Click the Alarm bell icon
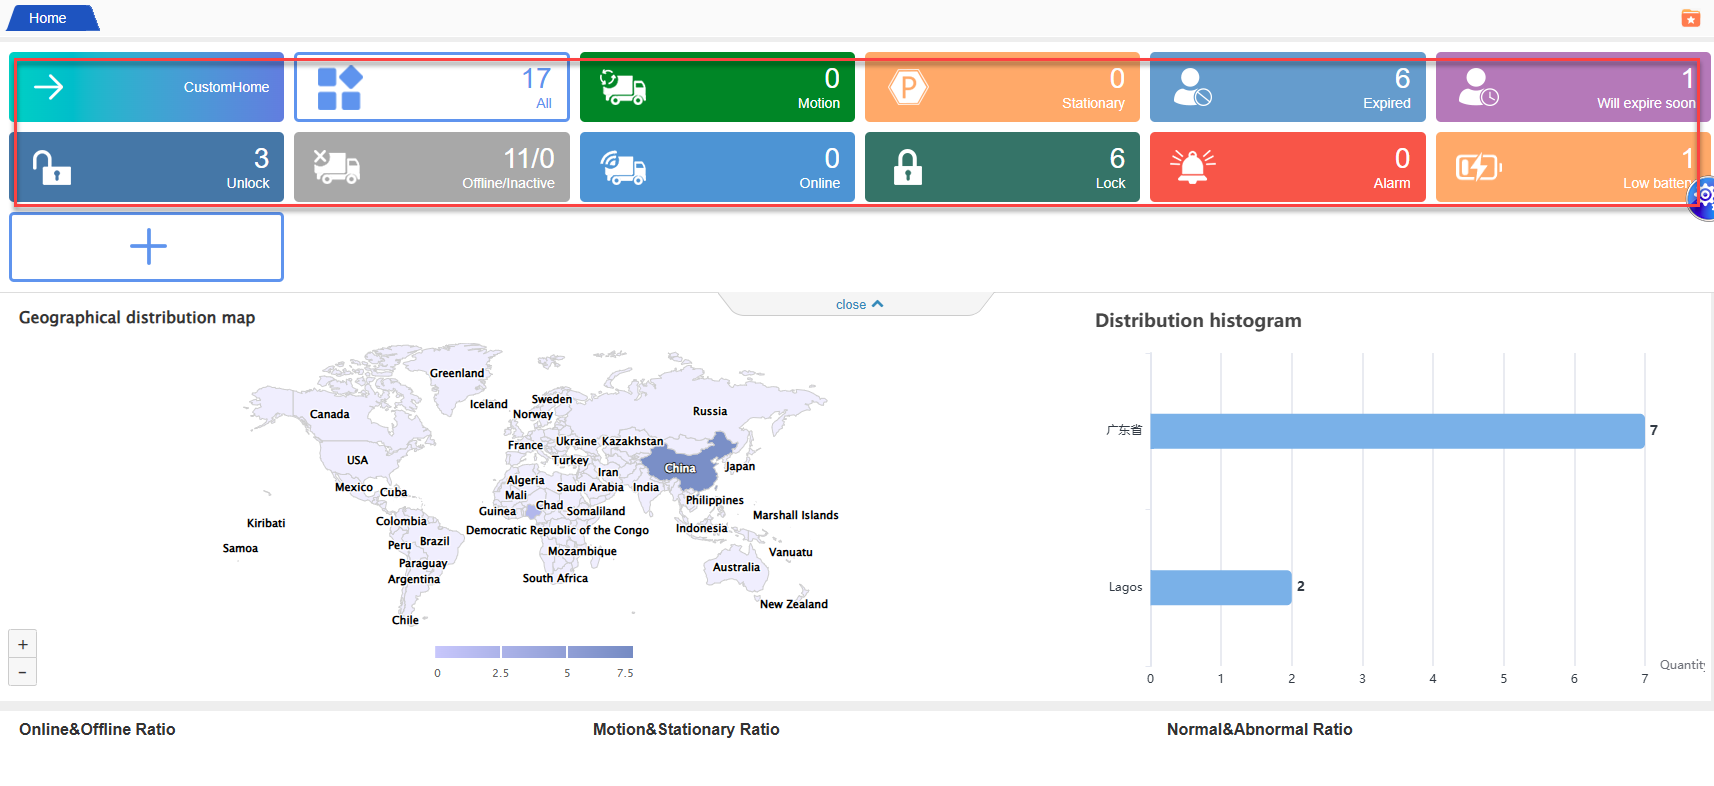 pos(1192,167)
